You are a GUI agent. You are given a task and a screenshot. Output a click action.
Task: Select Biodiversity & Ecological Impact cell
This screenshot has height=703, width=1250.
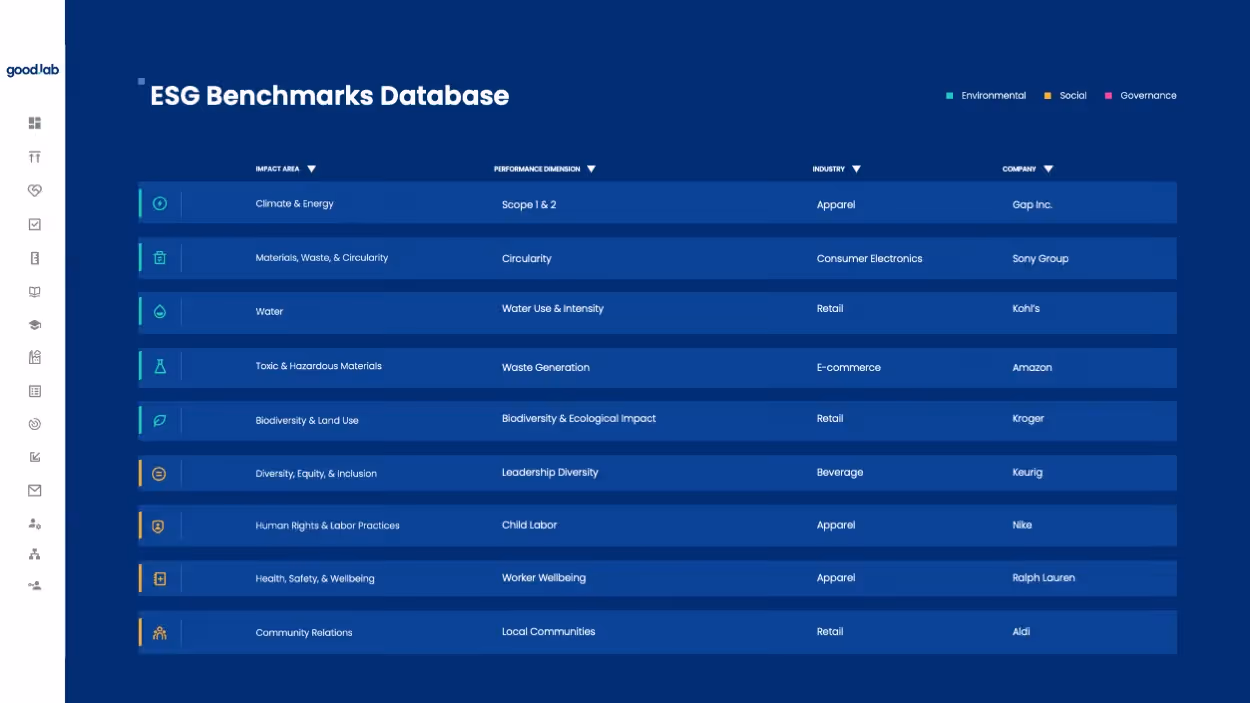(579, 419)
